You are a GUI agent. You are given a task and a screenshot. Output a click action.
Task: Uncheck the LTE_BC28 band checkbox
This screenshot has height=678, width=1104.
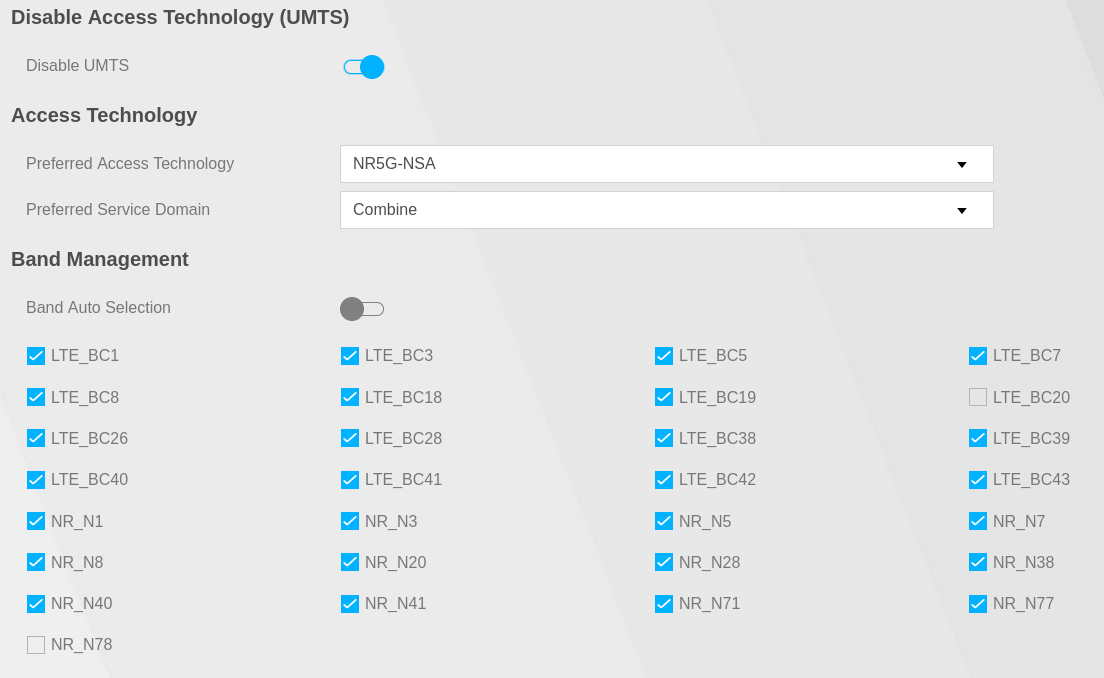tap(350, 438)
